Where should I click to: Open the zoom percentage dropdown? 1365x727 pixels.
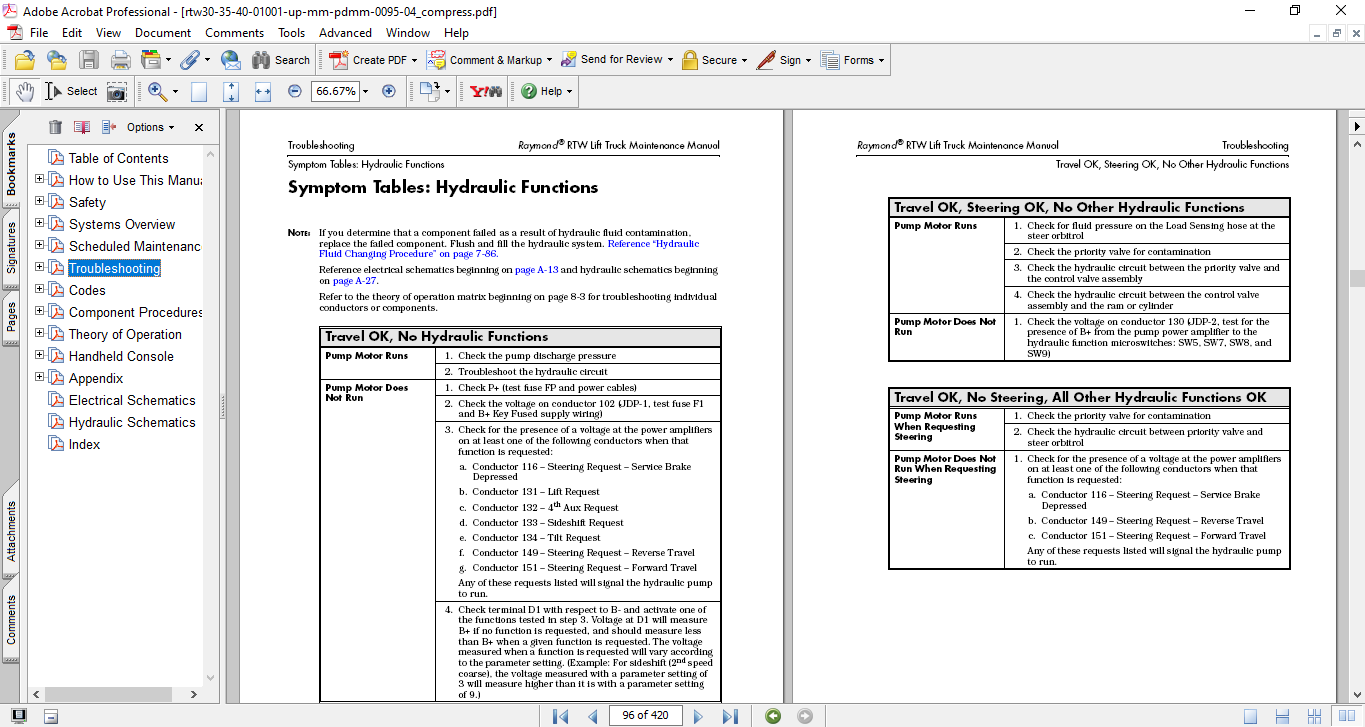[365, 91]
